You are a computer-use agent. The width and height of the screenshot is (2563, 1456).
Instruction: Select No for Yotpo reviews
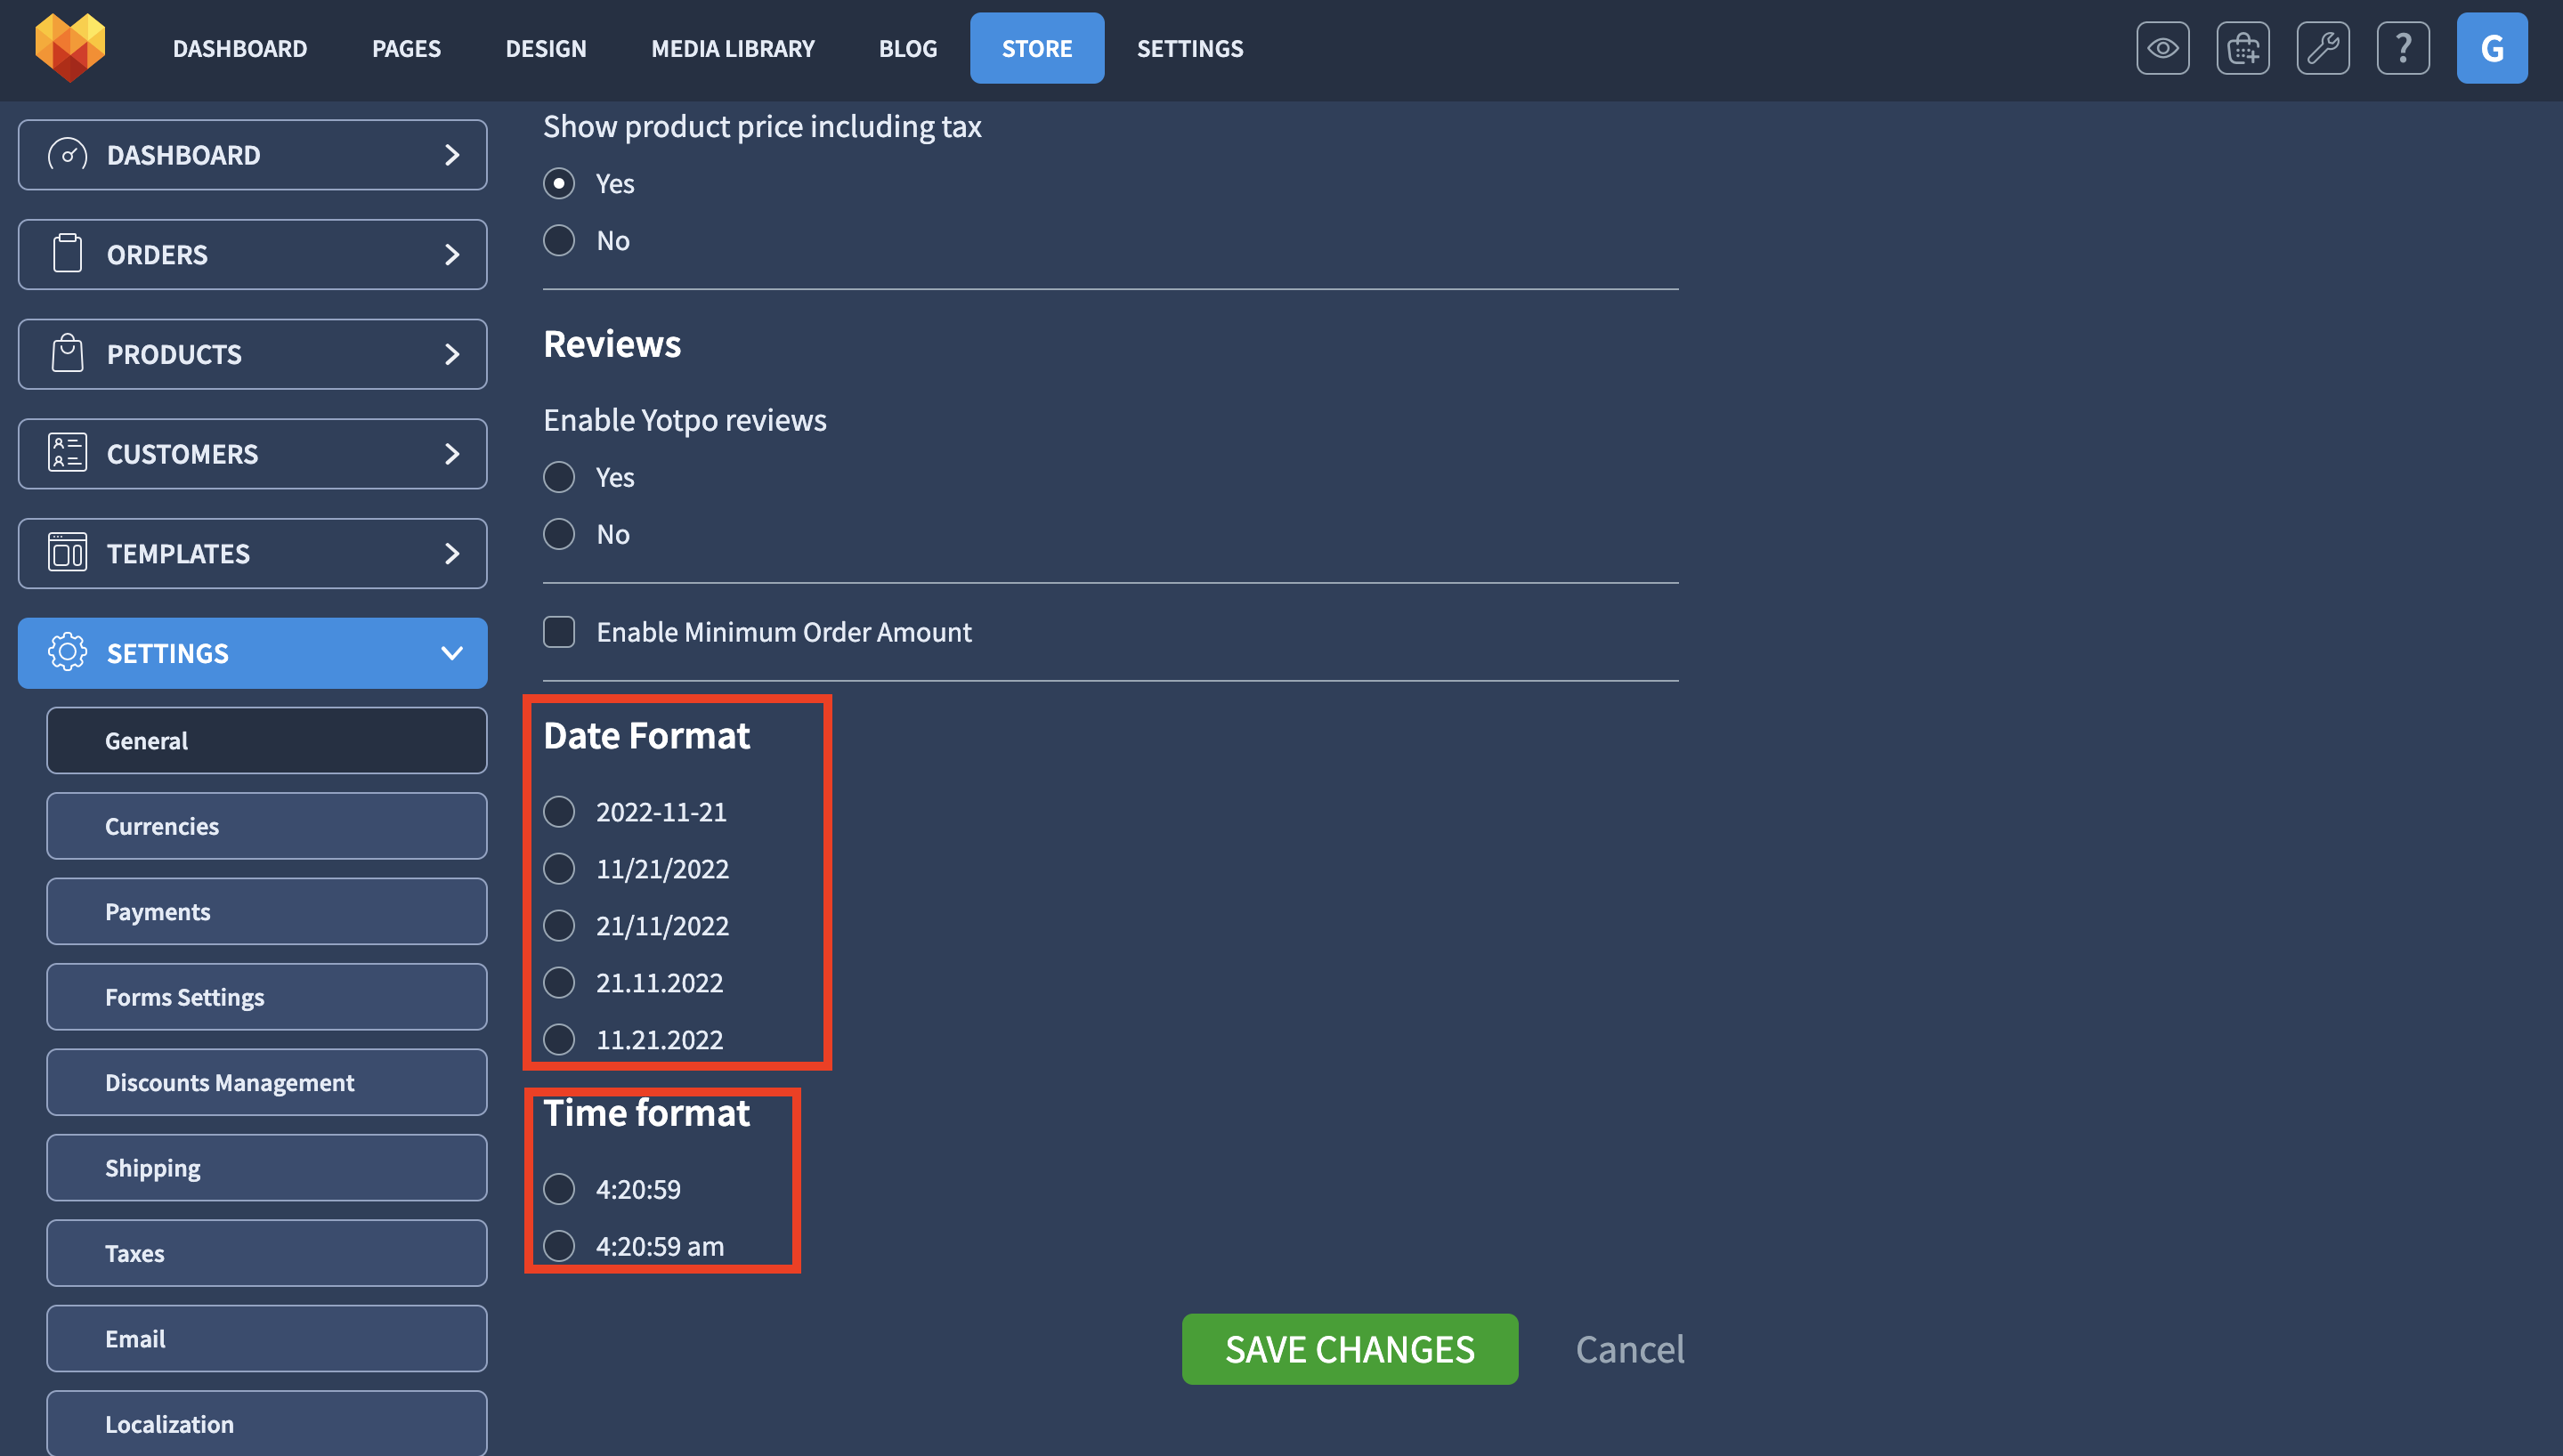pyautogui.click(x=558, y=534)
